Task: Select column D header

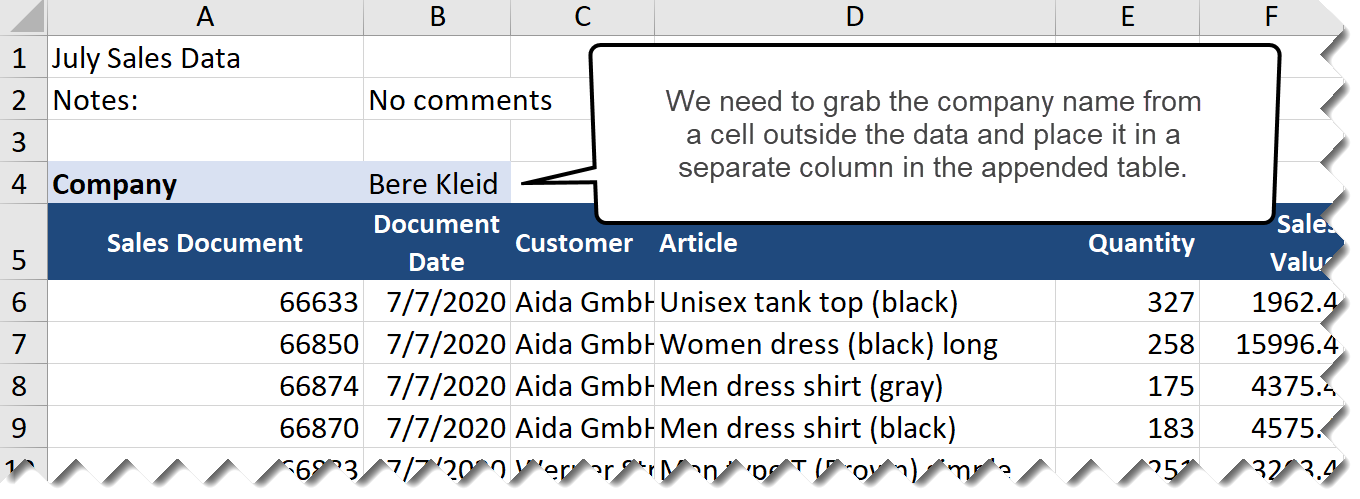Action: (x=854, y=15)
